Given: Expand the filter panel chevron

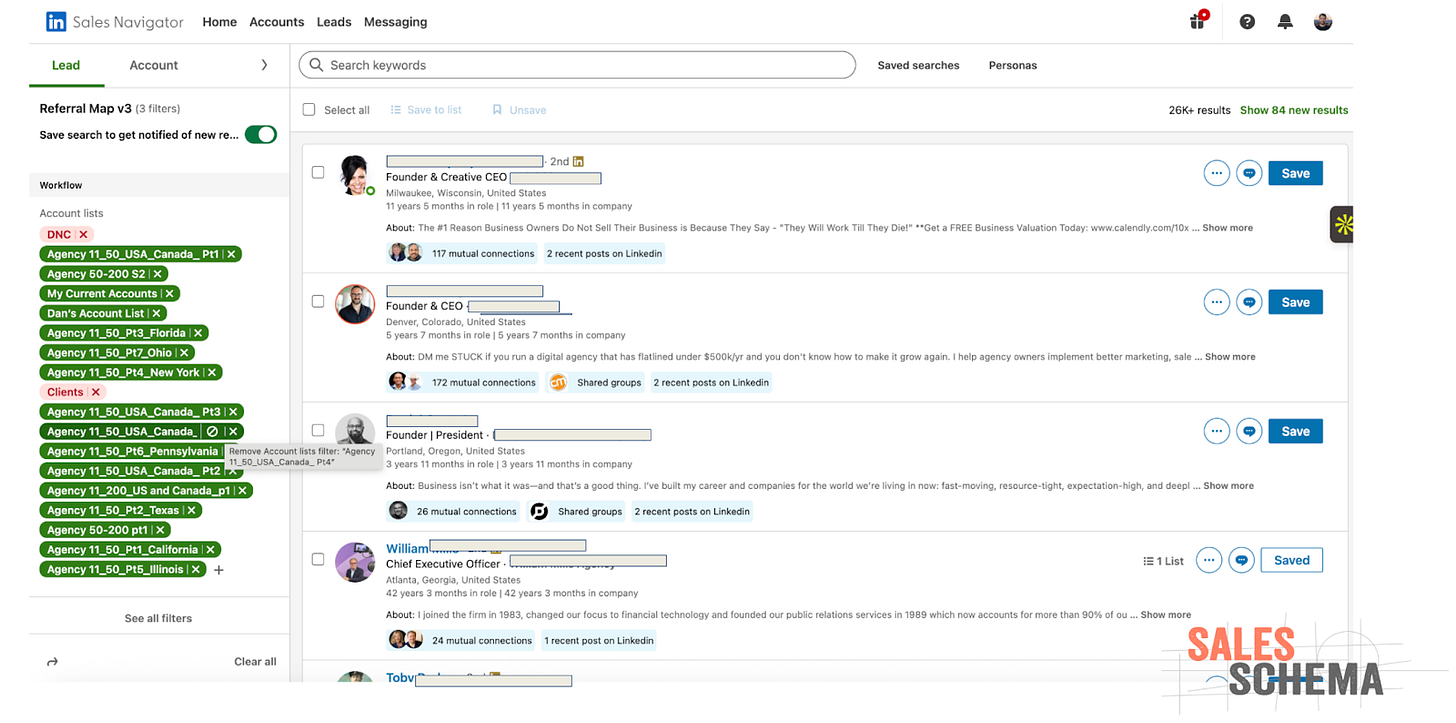Looking at the screenshot, I should tap(264, 65).
